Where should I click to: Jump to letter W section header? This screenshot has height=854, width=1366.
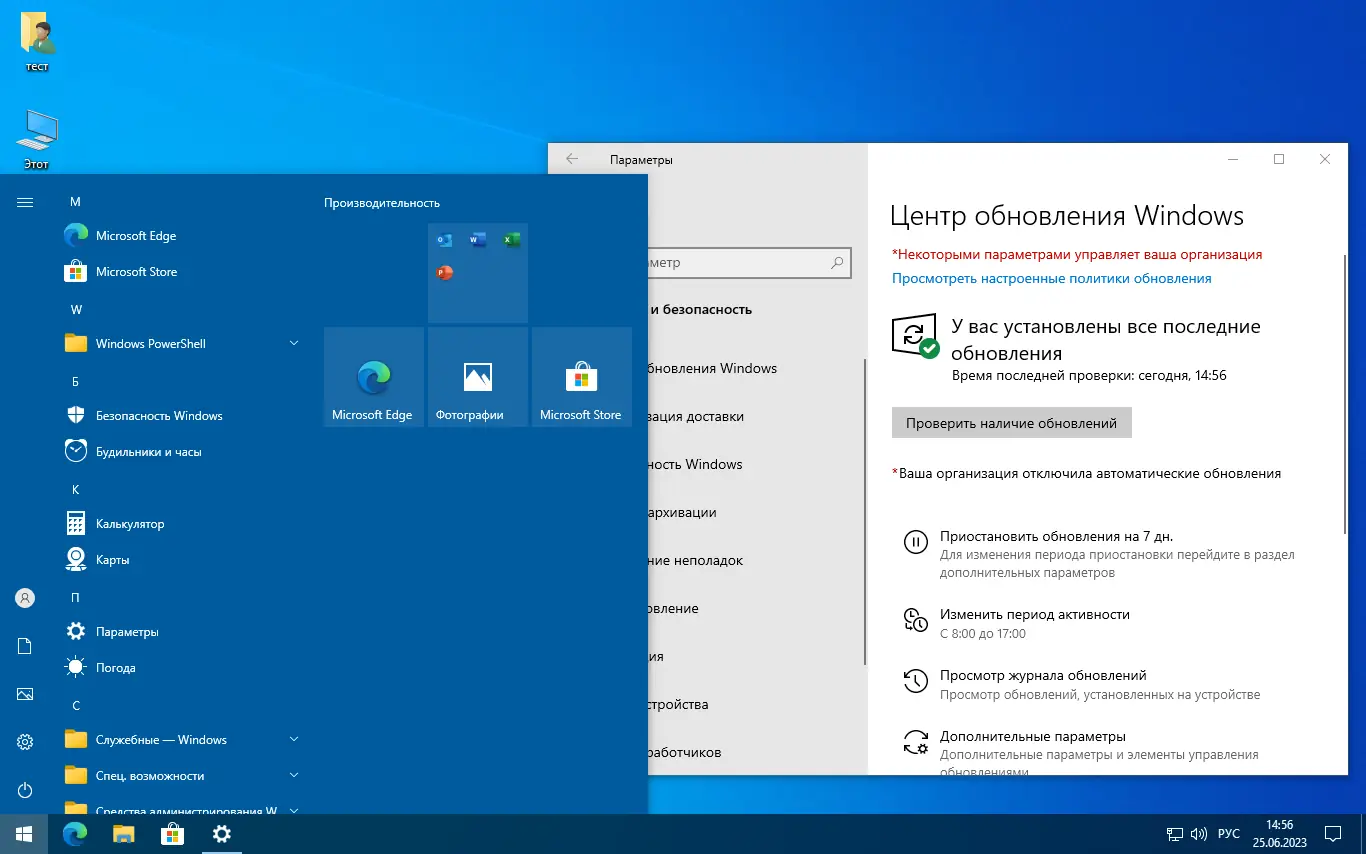coord(76,310)
